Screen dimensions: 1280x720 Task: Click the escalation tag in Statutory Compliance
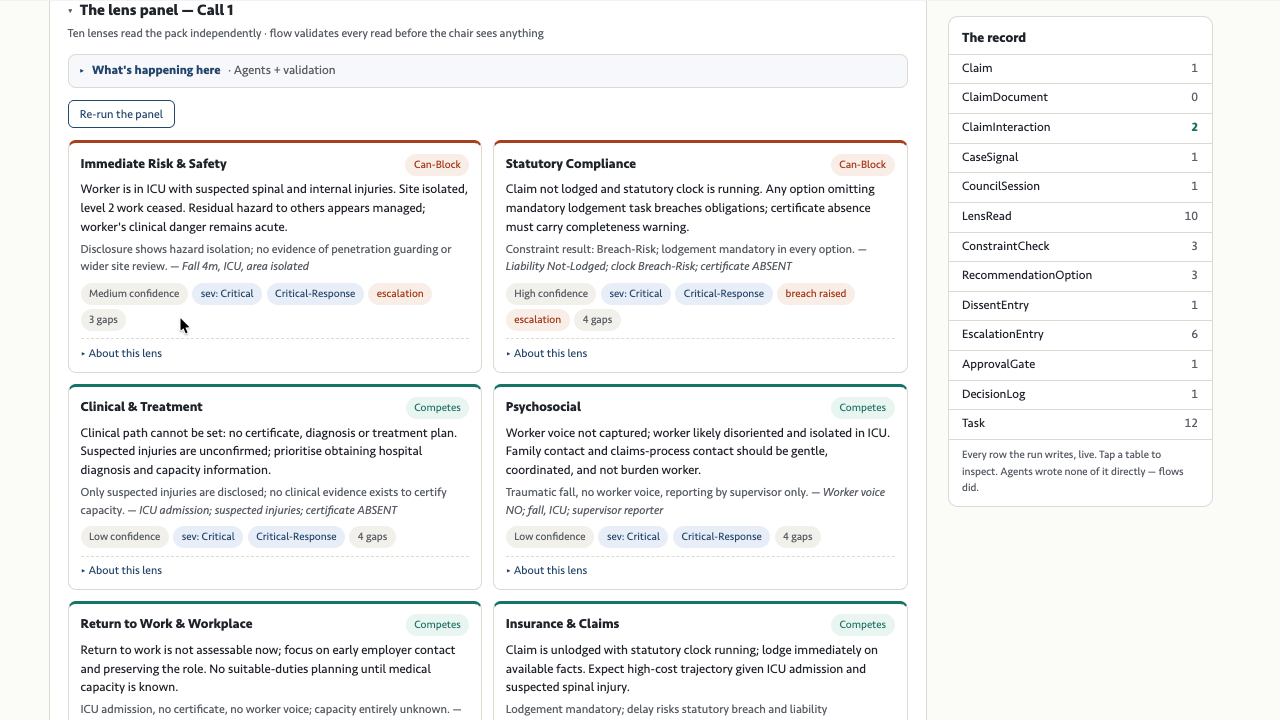(x=537, y=320)
